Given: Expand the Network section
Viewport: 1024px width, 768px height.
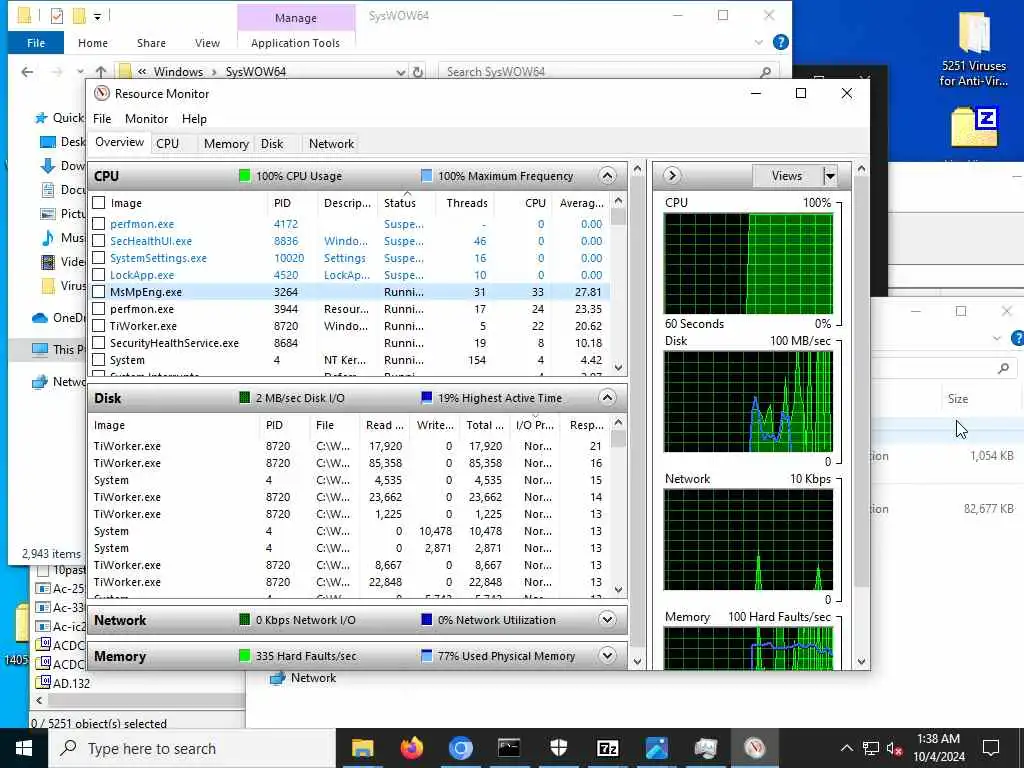Looking at the screenshot, I should 607,620.
